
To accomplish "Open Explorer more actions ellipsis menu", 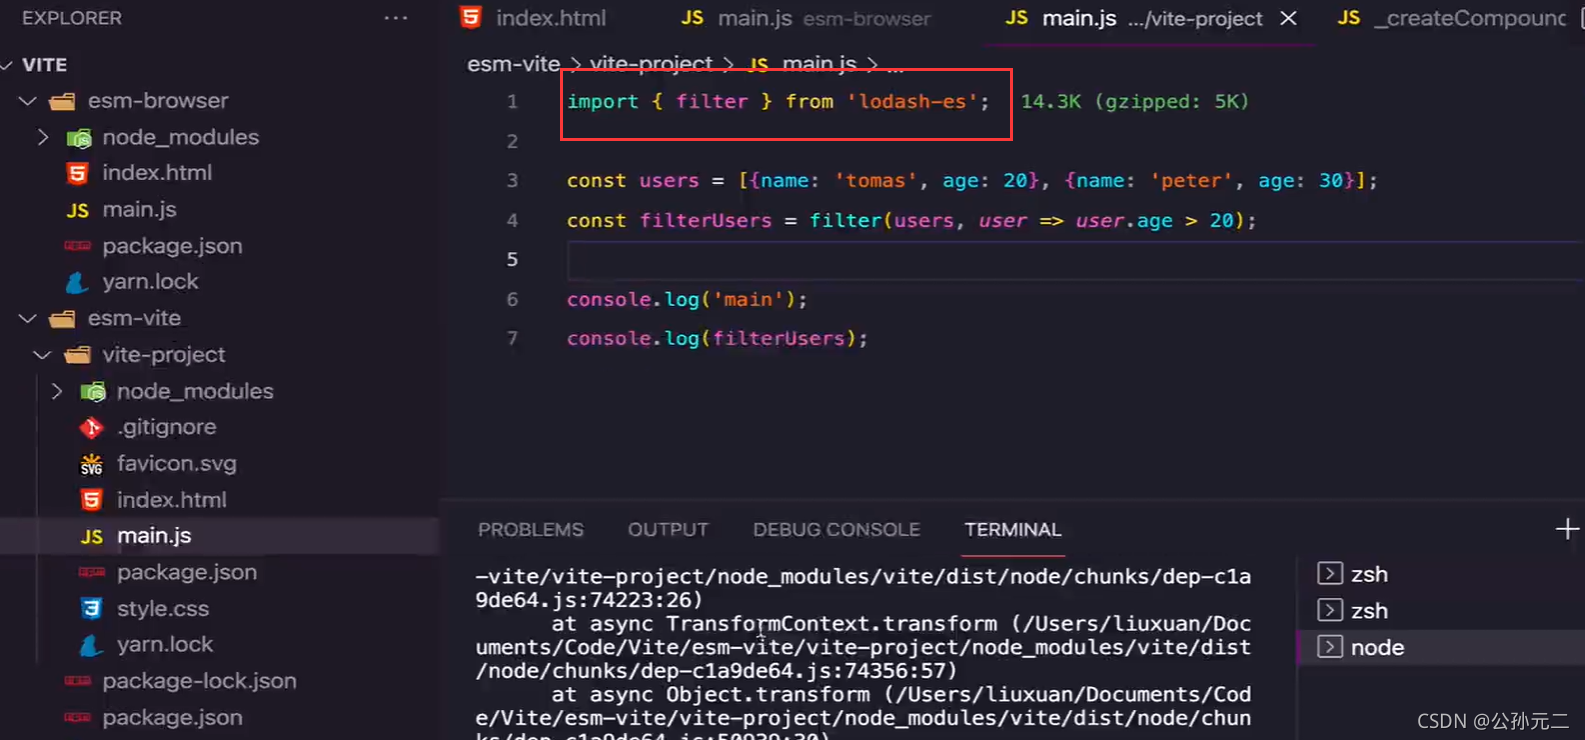I will pyautogui.click(x=396, y=18).
